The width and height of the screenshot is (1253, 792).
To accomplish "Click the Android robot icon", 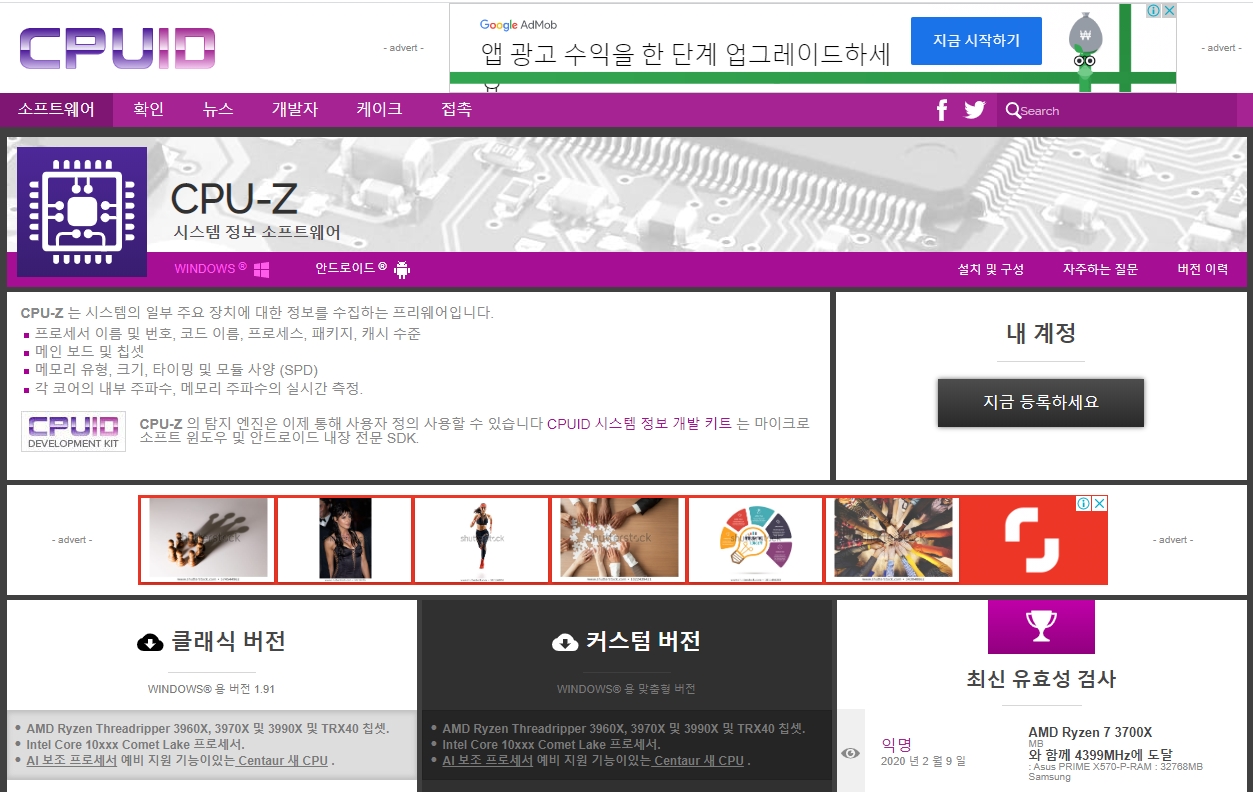I will 403,270.
